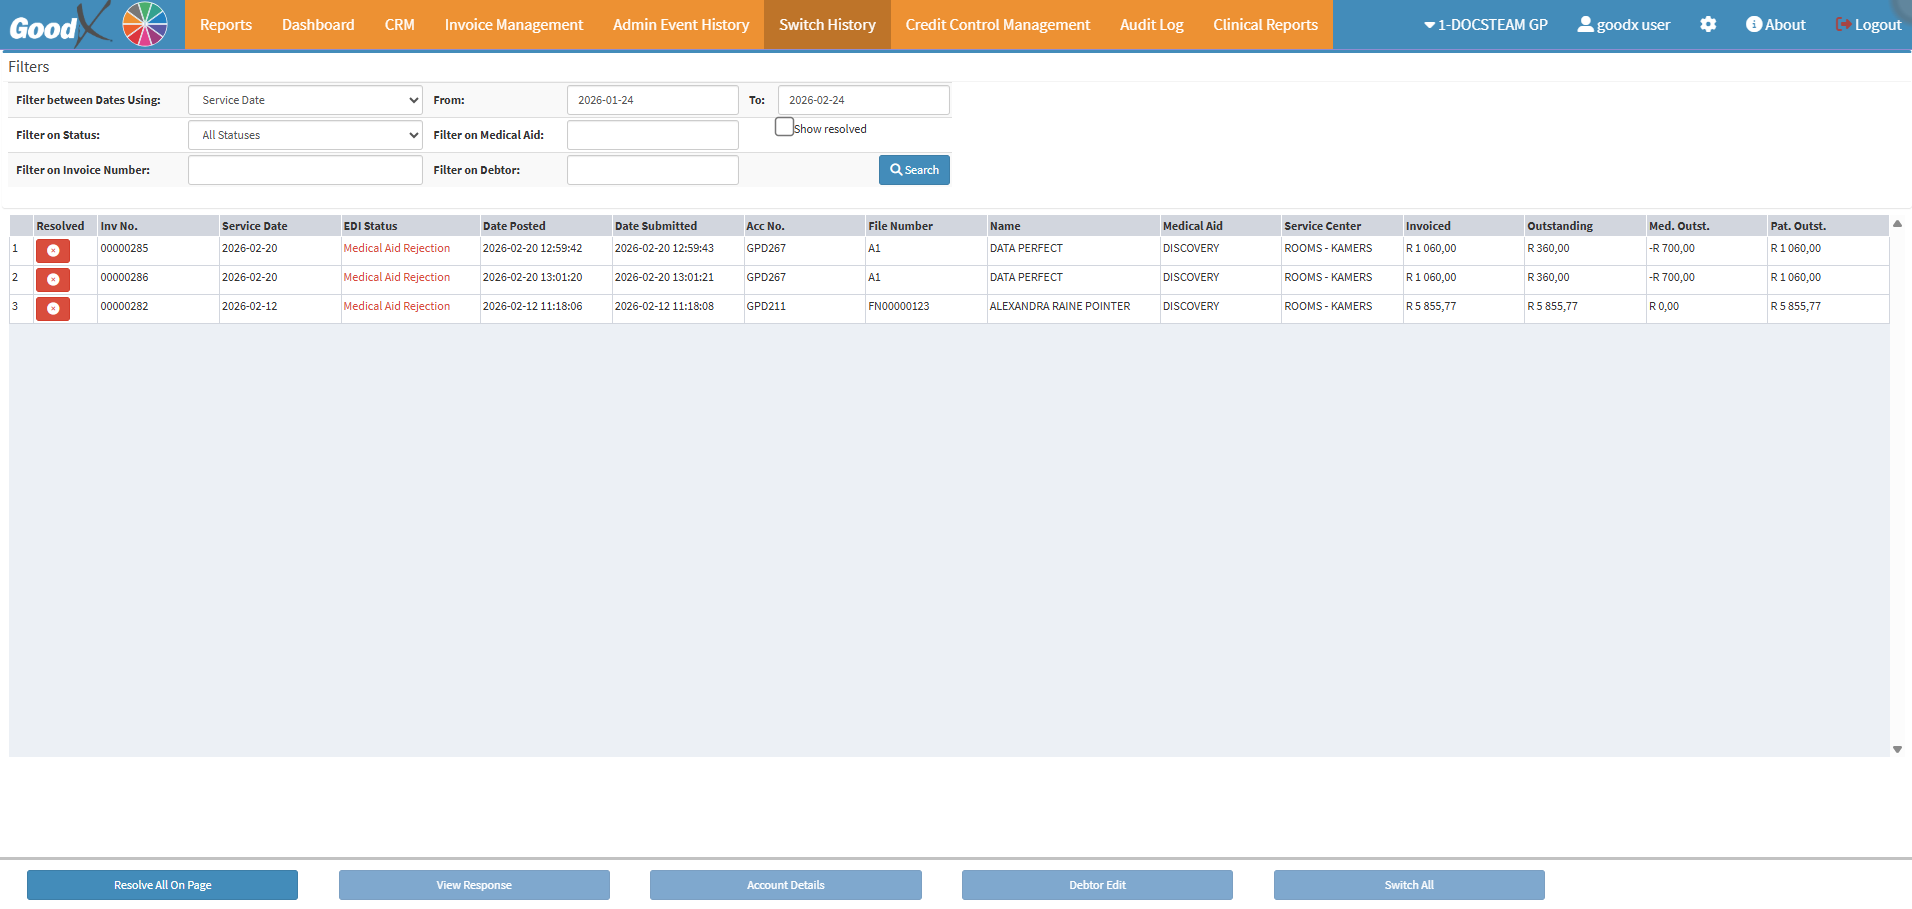
Task: Focus the Filter on Medical Aid field
Action: (653, 135)
